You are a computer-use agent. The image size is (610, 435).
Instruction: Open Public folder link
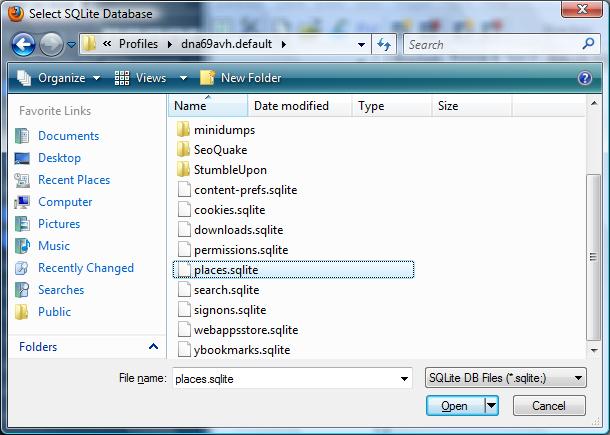click(x=54, y=312)
